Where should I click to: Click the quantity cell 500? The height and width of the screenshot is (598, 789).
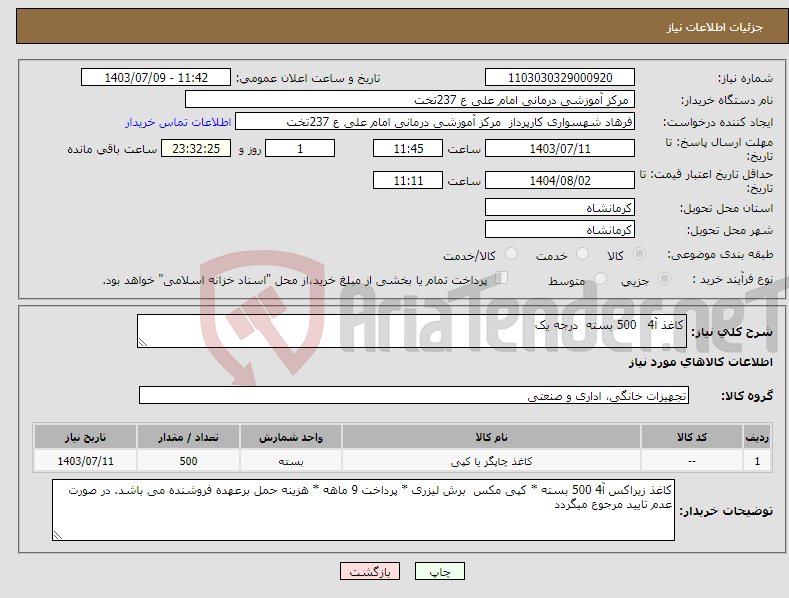(x=188, y=461)
